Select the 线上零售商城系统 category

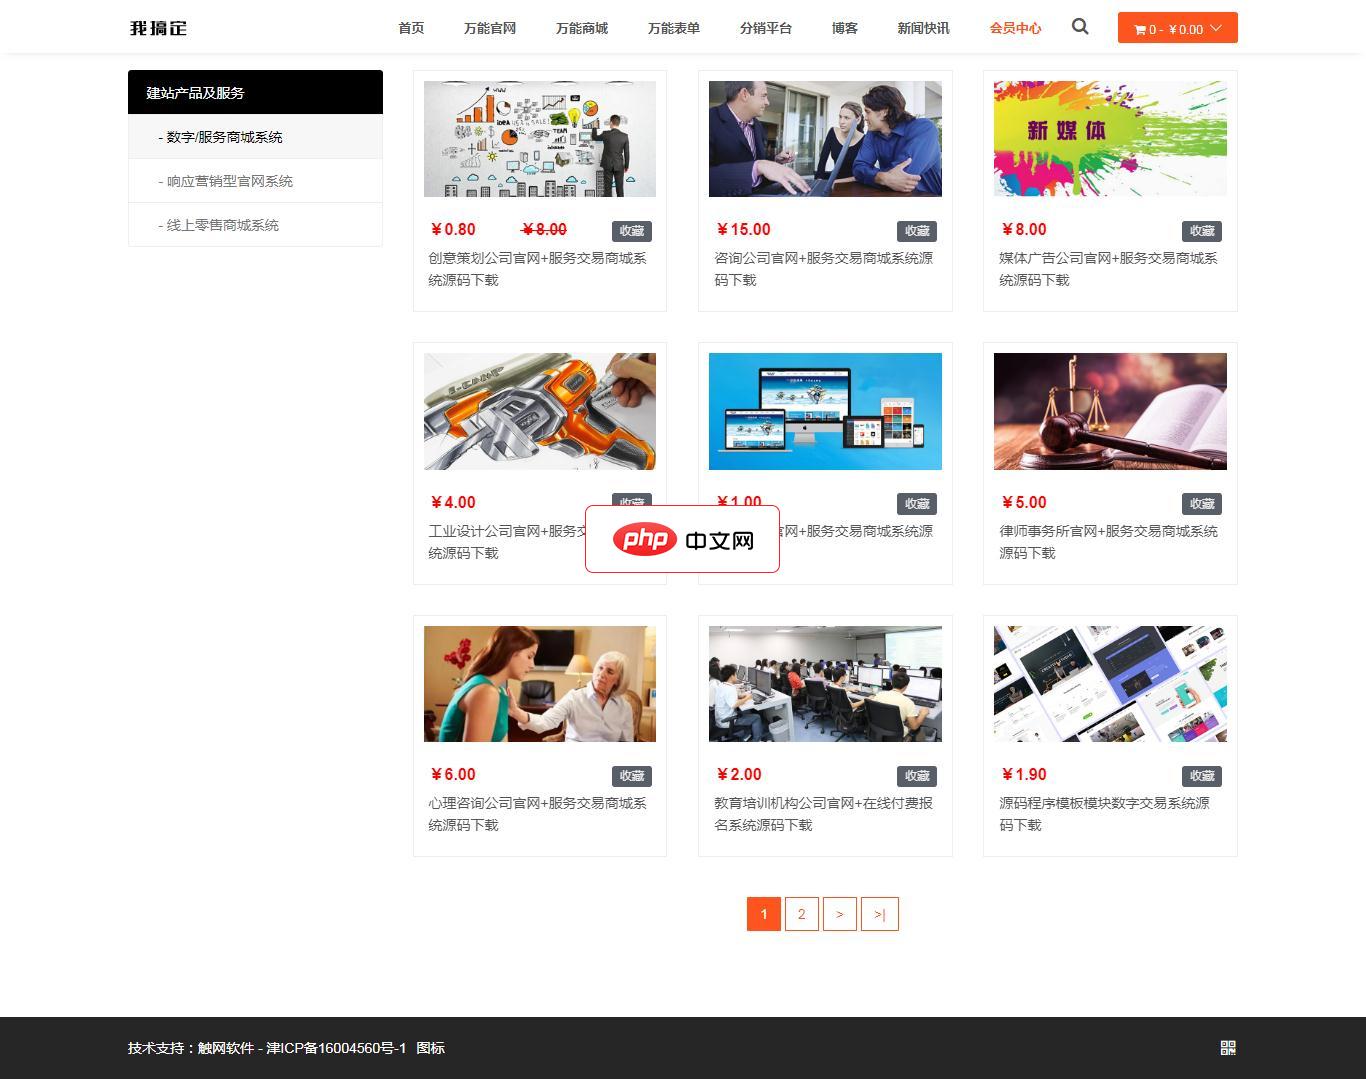click(222, 224)
